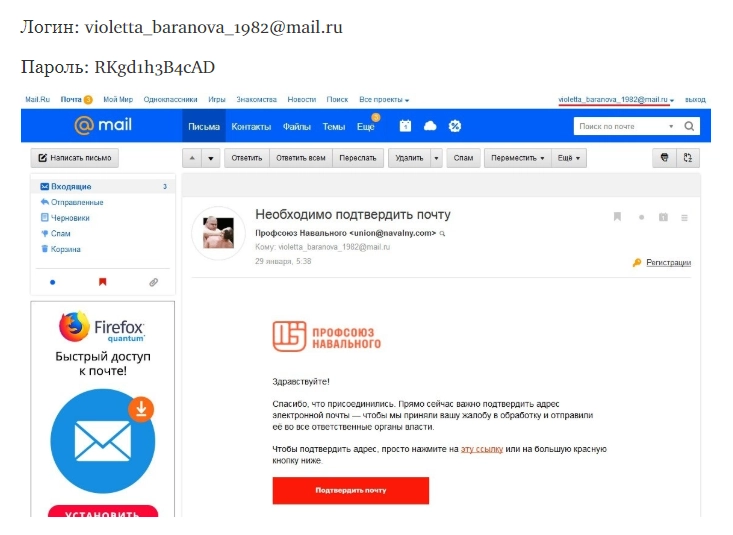Click the percent discounts icon
This screenshot has width=733, height=535.
(455, 126)
